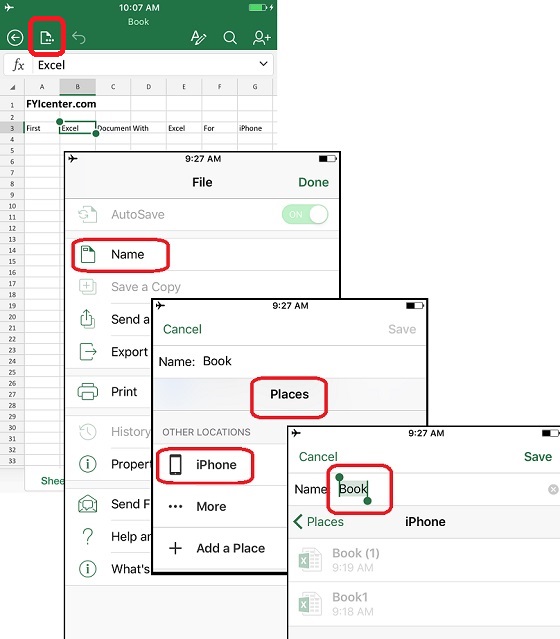Tap the Properties info icon
Viewport: 560px width, 639px height.
pyautogui.click(x=88, y=464)
